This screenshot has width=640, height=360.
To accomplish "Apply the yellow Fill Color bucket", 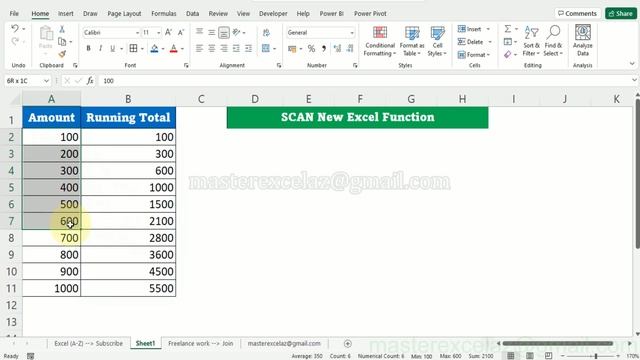I will [154, 49].
